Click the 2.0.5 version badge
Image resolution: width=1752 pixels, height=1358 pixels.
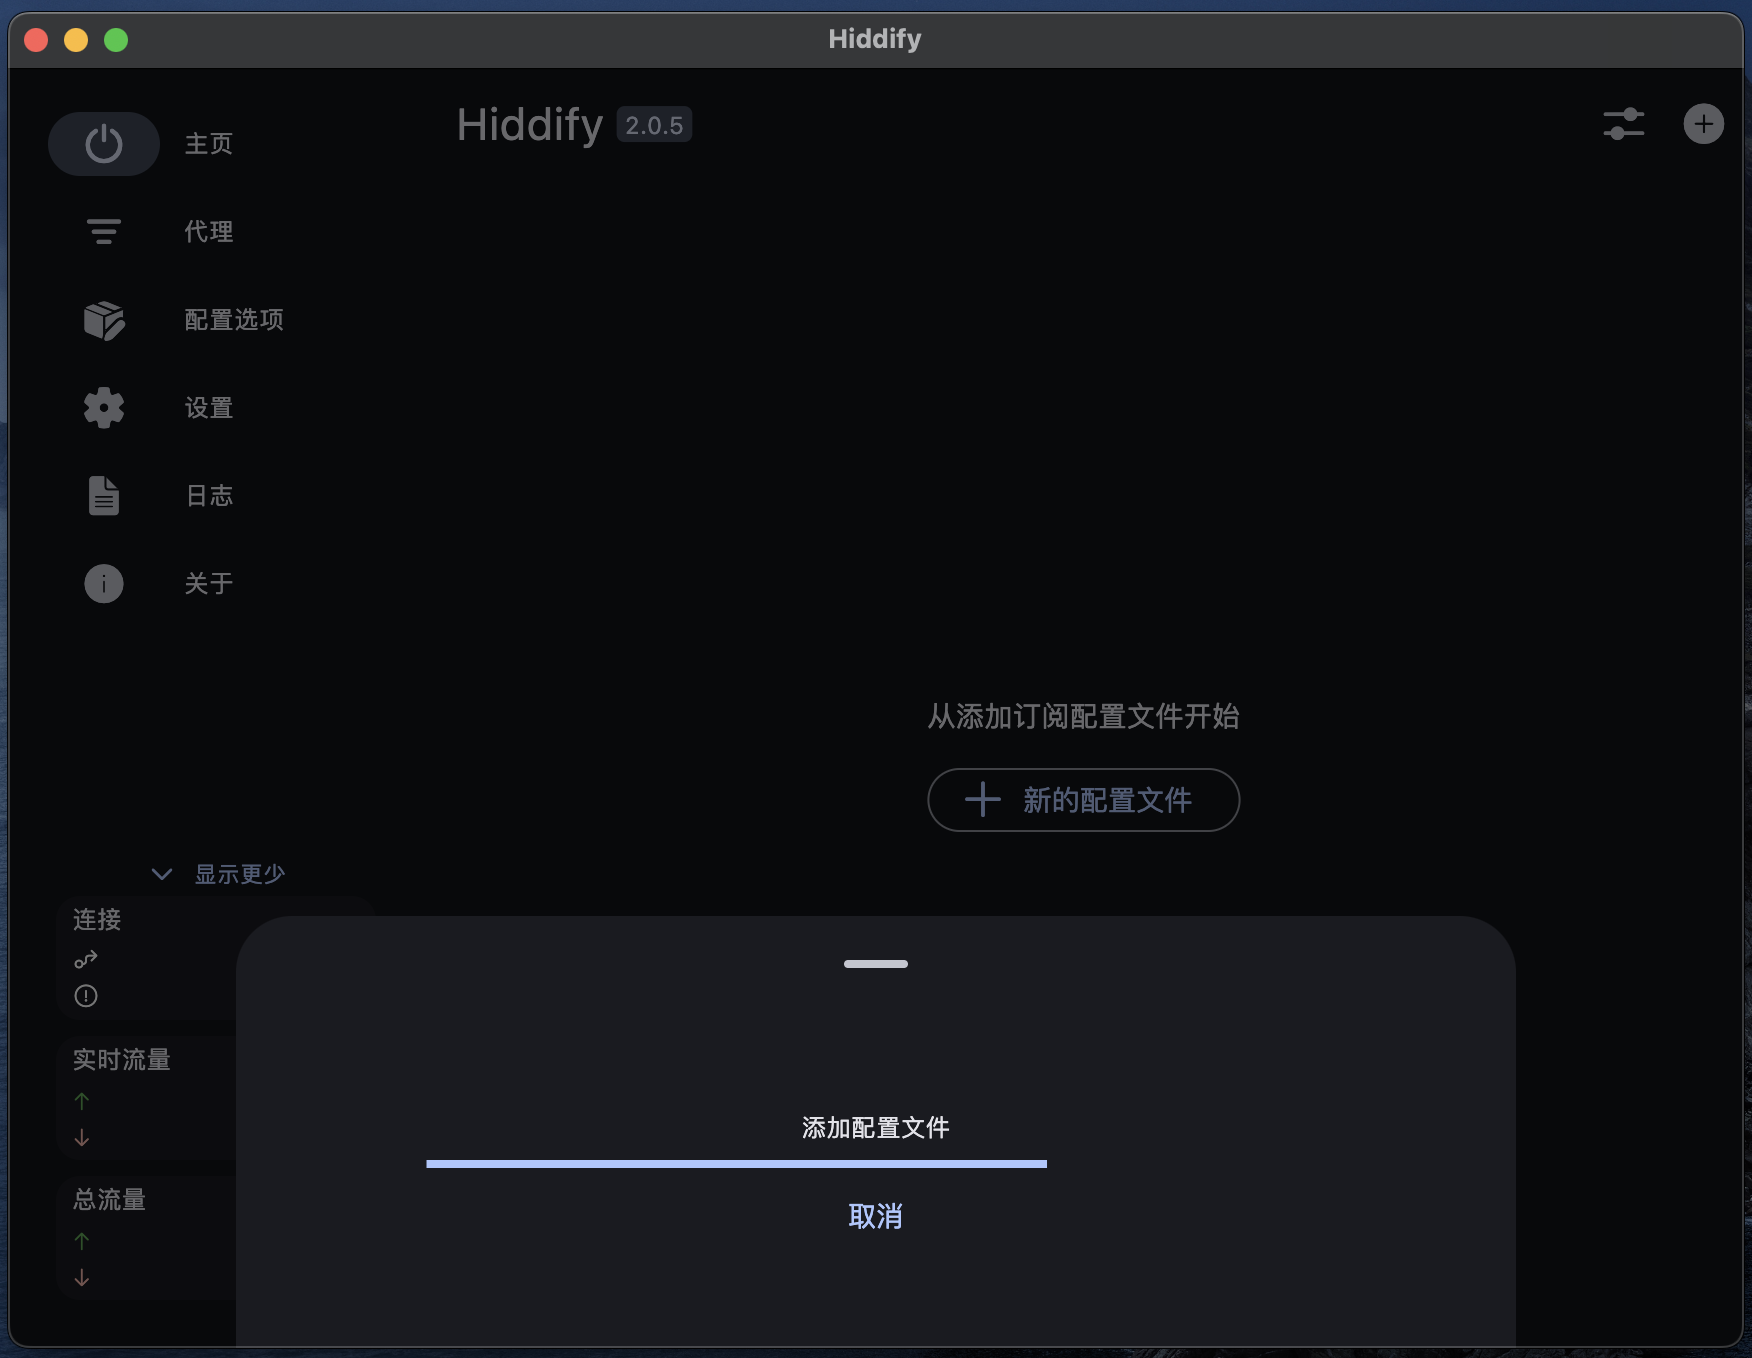(x=654, y=125)
